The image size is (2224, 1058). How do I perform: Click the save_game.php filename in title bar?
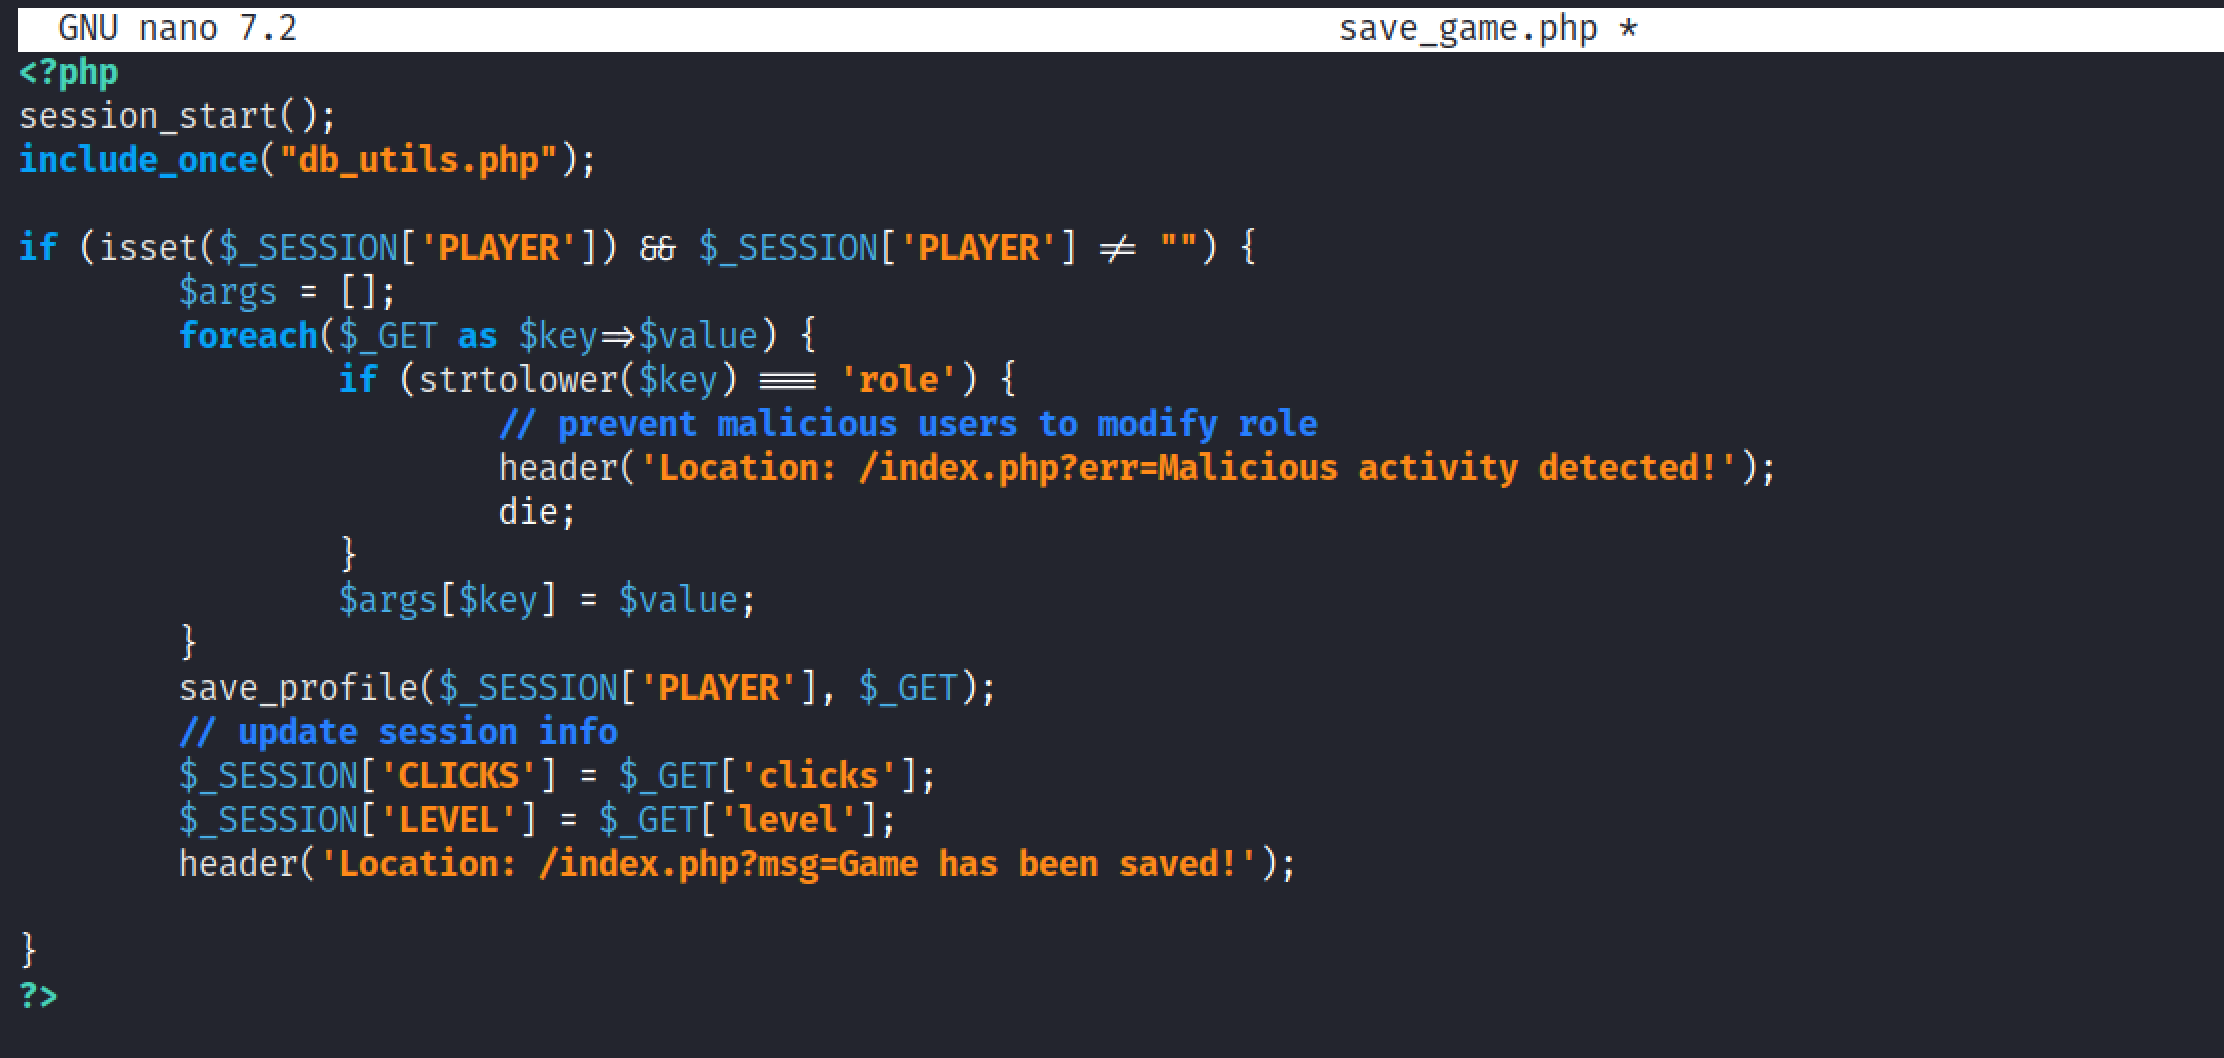pos(1468,29)
